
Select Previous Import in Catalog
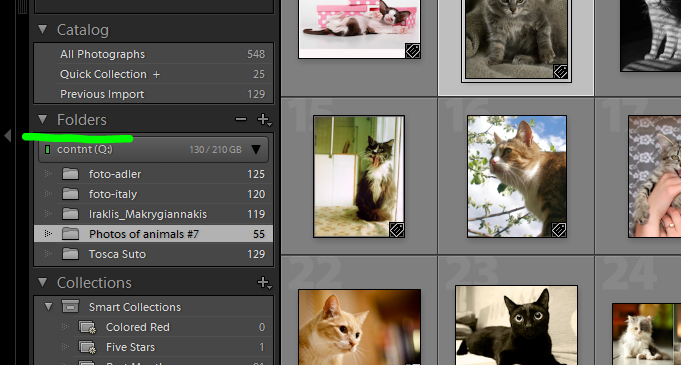pyautogui.click(x=153, y=94)
